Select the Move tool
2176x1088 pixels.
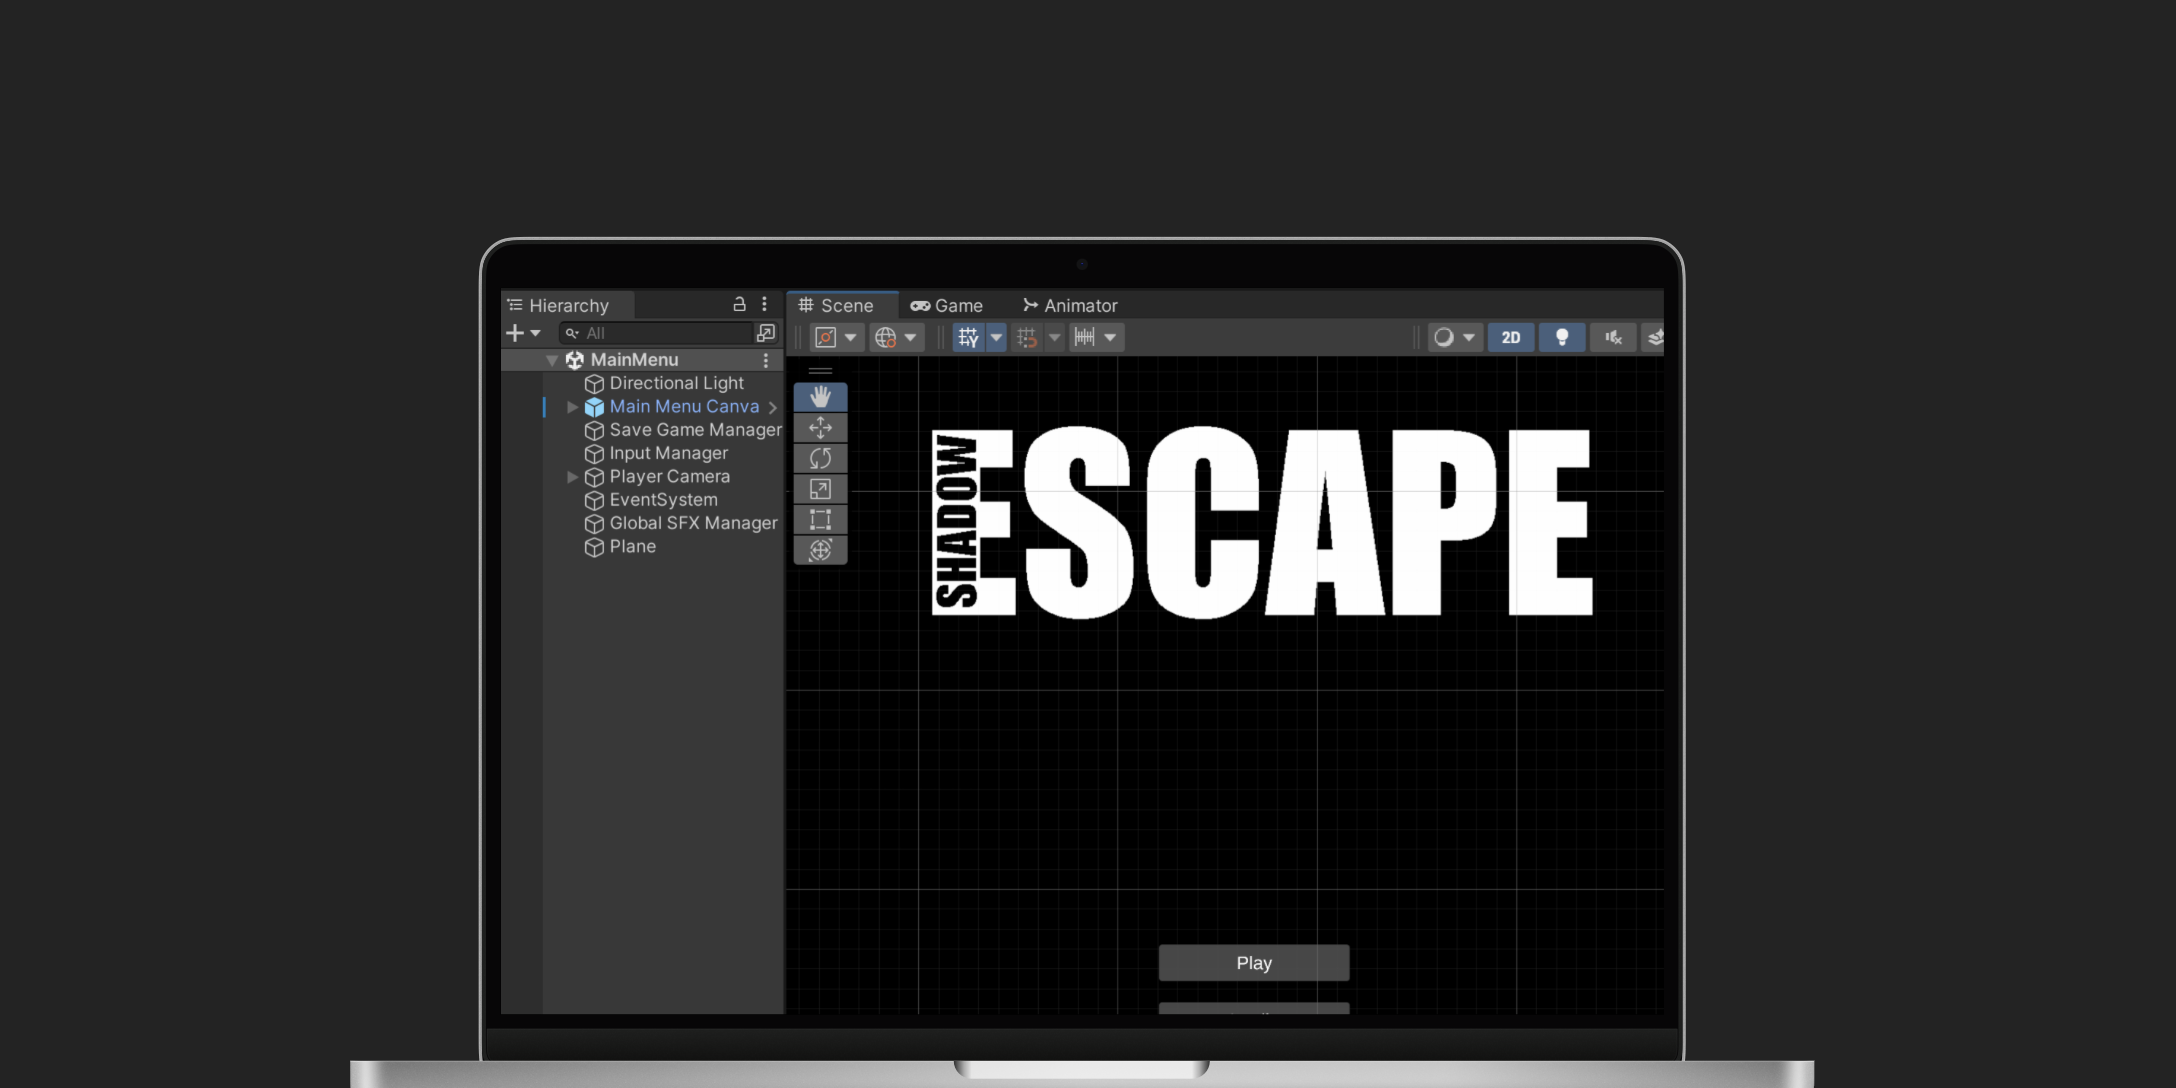click(820, 428)
